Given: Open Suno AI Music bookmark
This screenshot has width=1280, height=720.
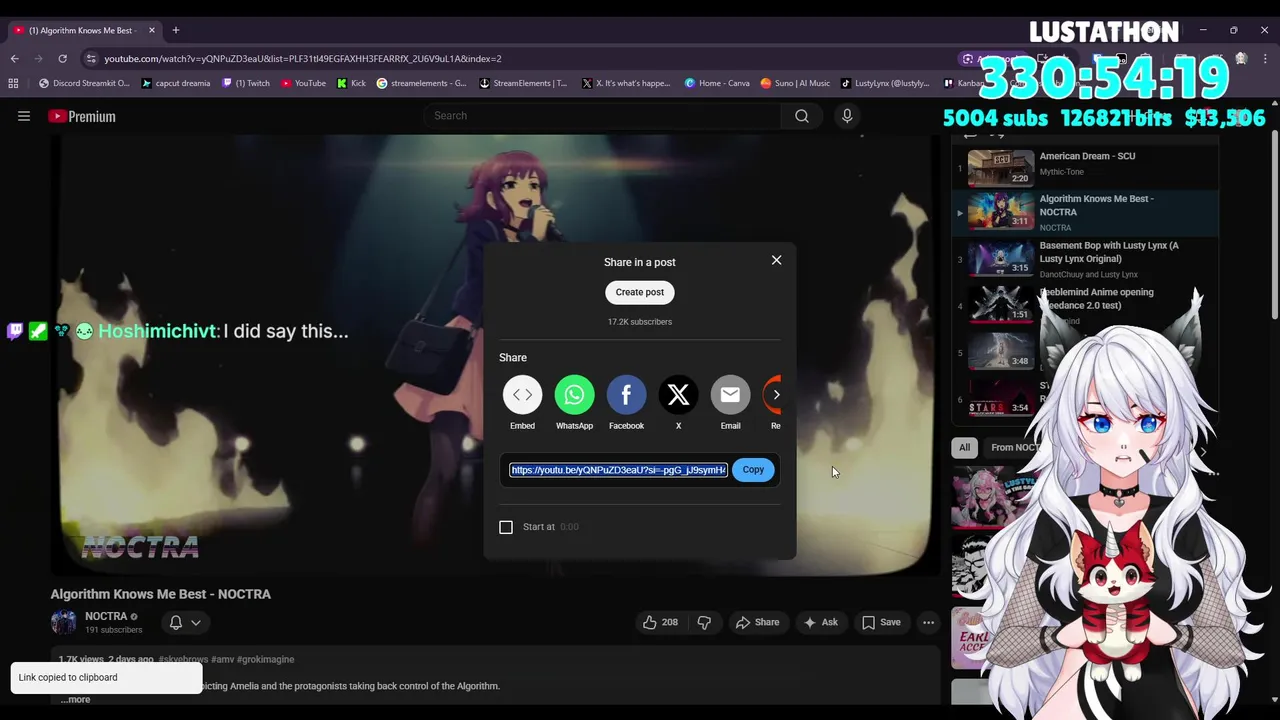Looking at the screenshot, I should [x=795, y=83].
